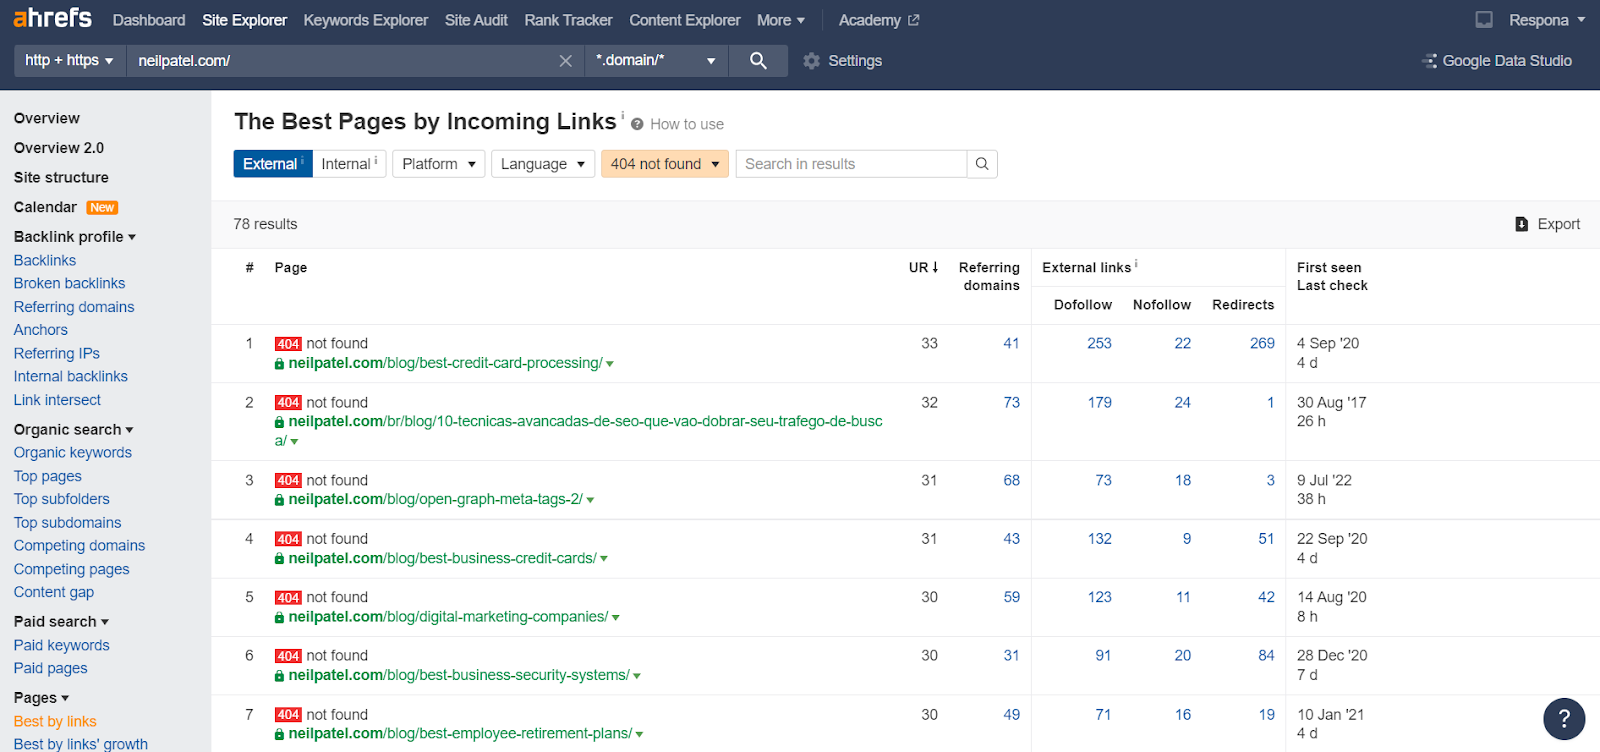Image resolution: width=1600 pixels, height=752 pixels.
Task: Open Rank Tracker
Action: [x=568, y=20]
